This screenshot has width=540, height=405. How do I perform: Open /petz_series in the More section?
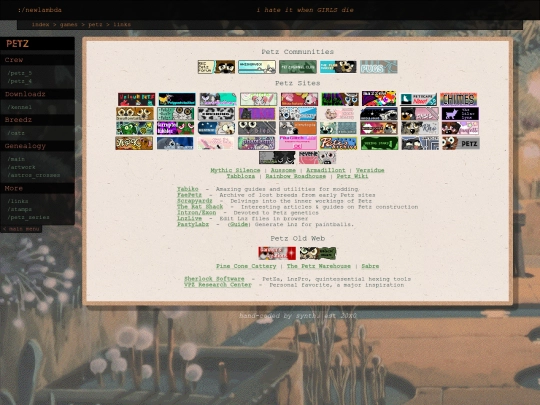[x=29, y=217]
